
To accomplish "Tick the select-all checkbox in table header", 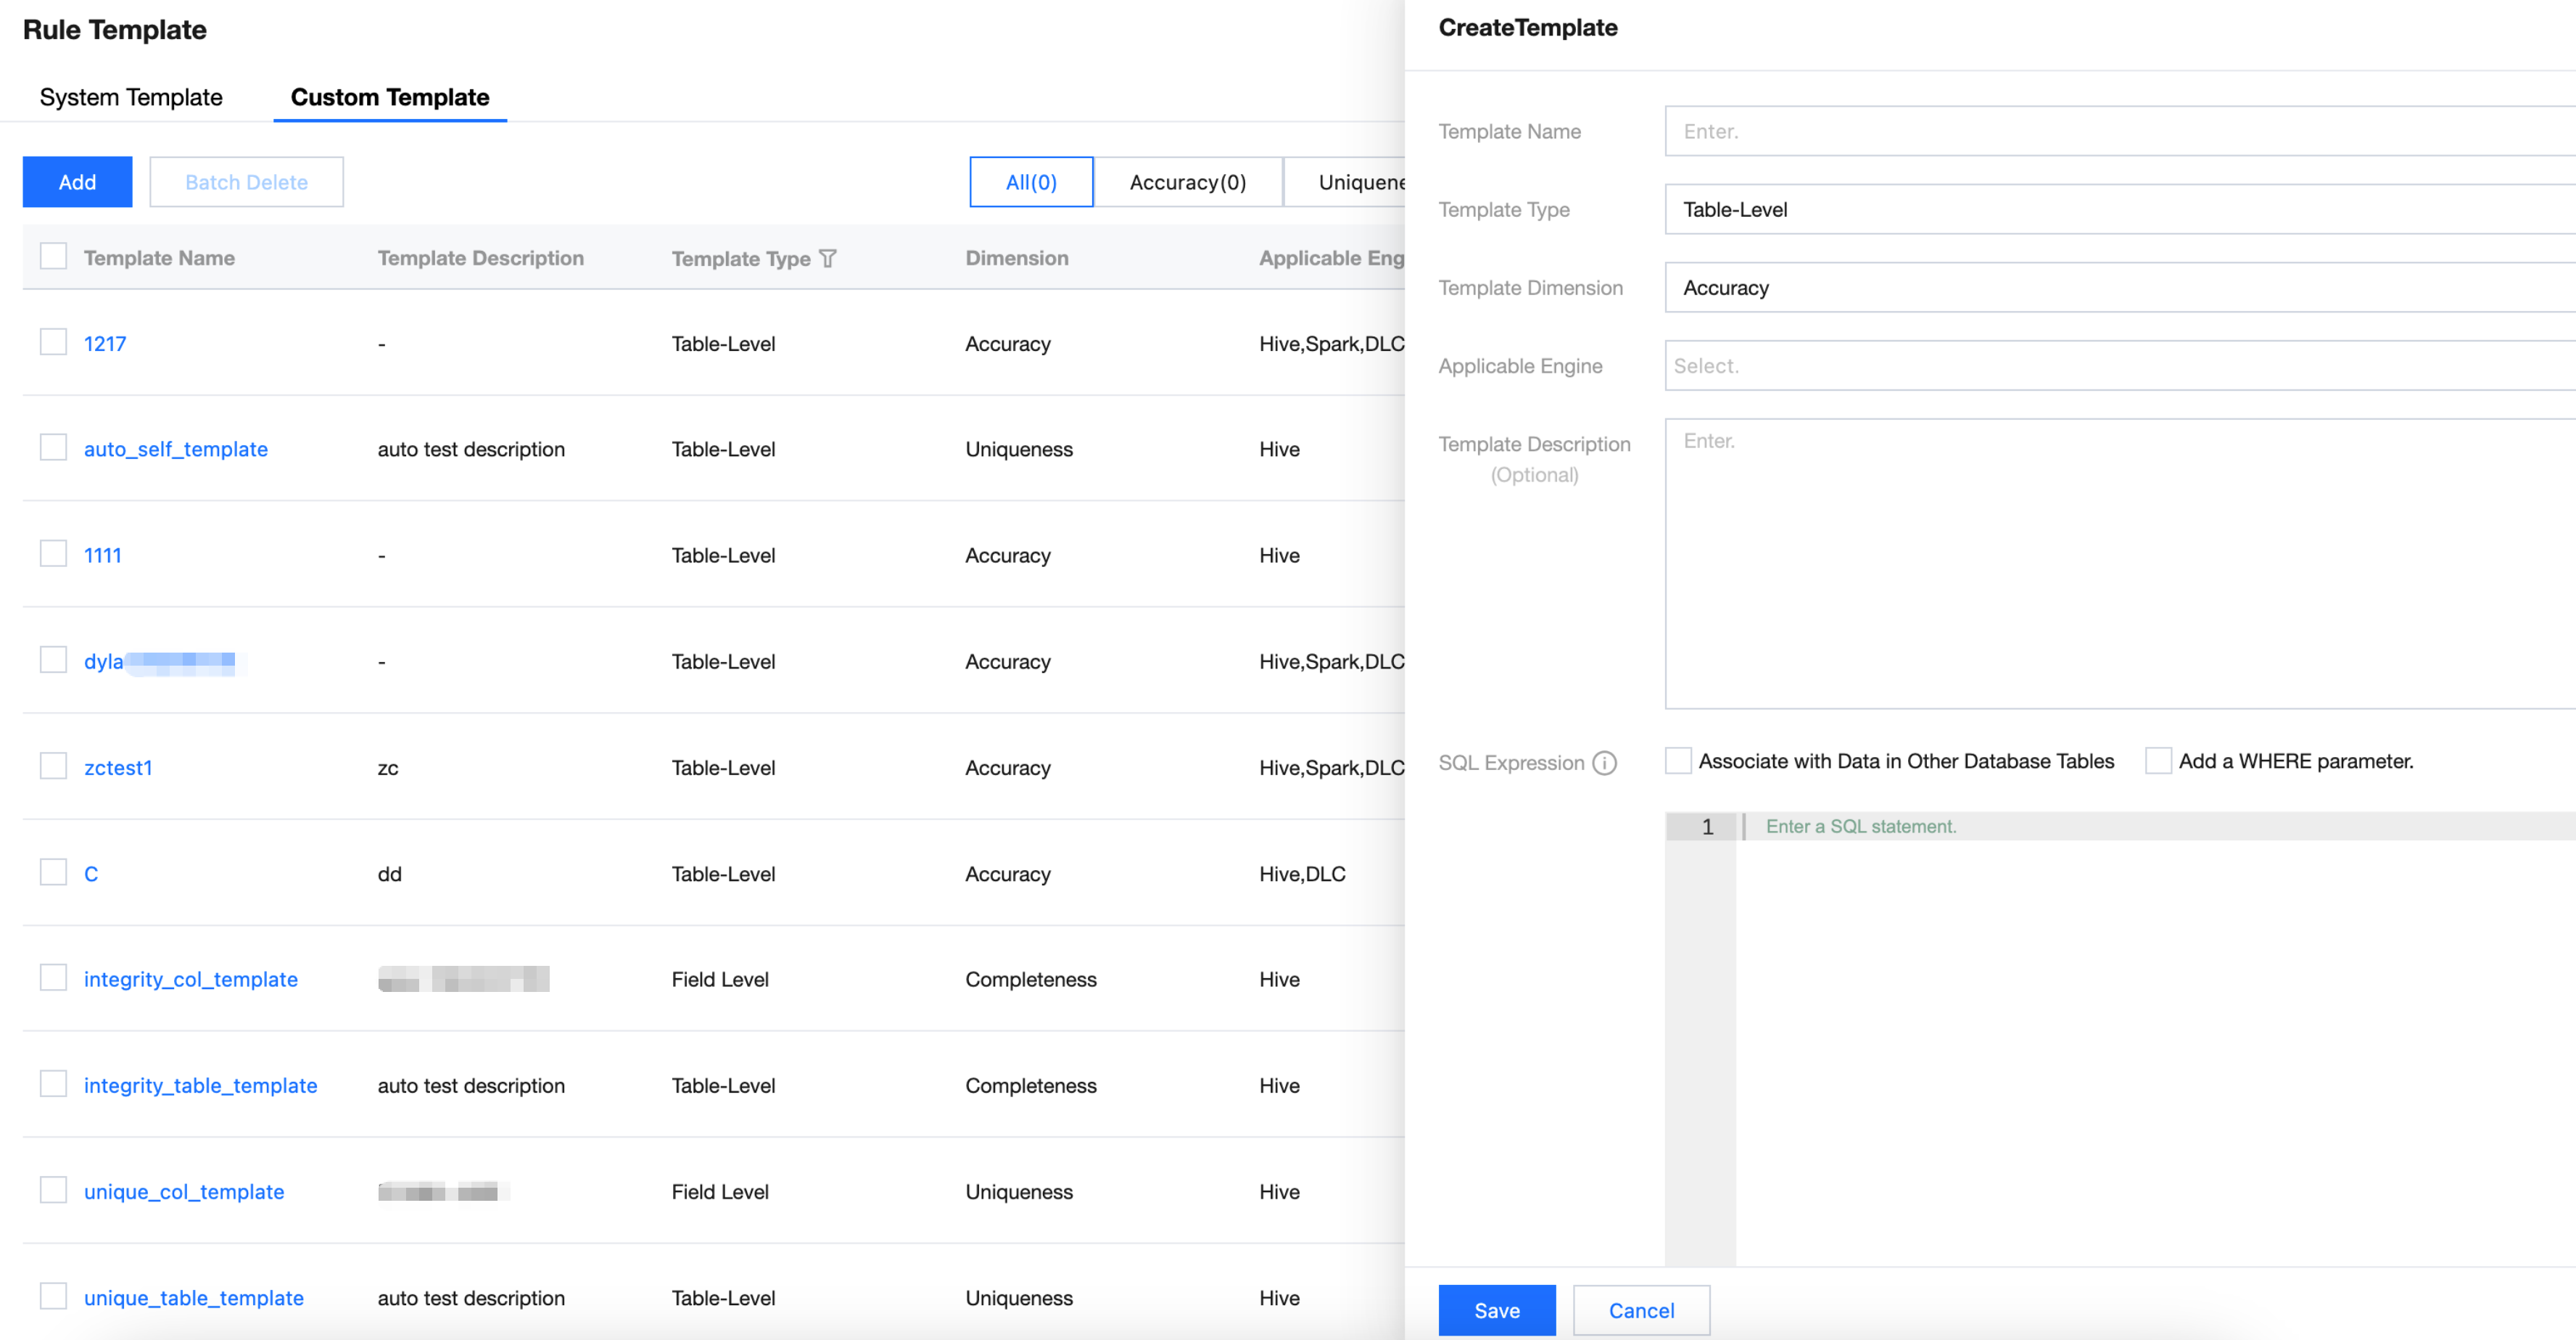I will pyautogui.click(x=53, y=257).
